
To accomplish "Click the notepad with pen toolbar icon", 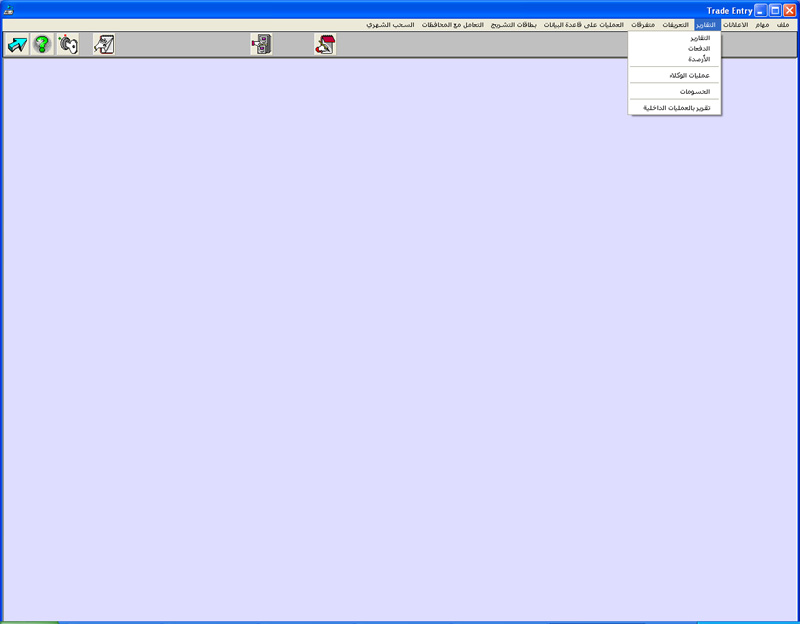I will (x=104, y=44).
